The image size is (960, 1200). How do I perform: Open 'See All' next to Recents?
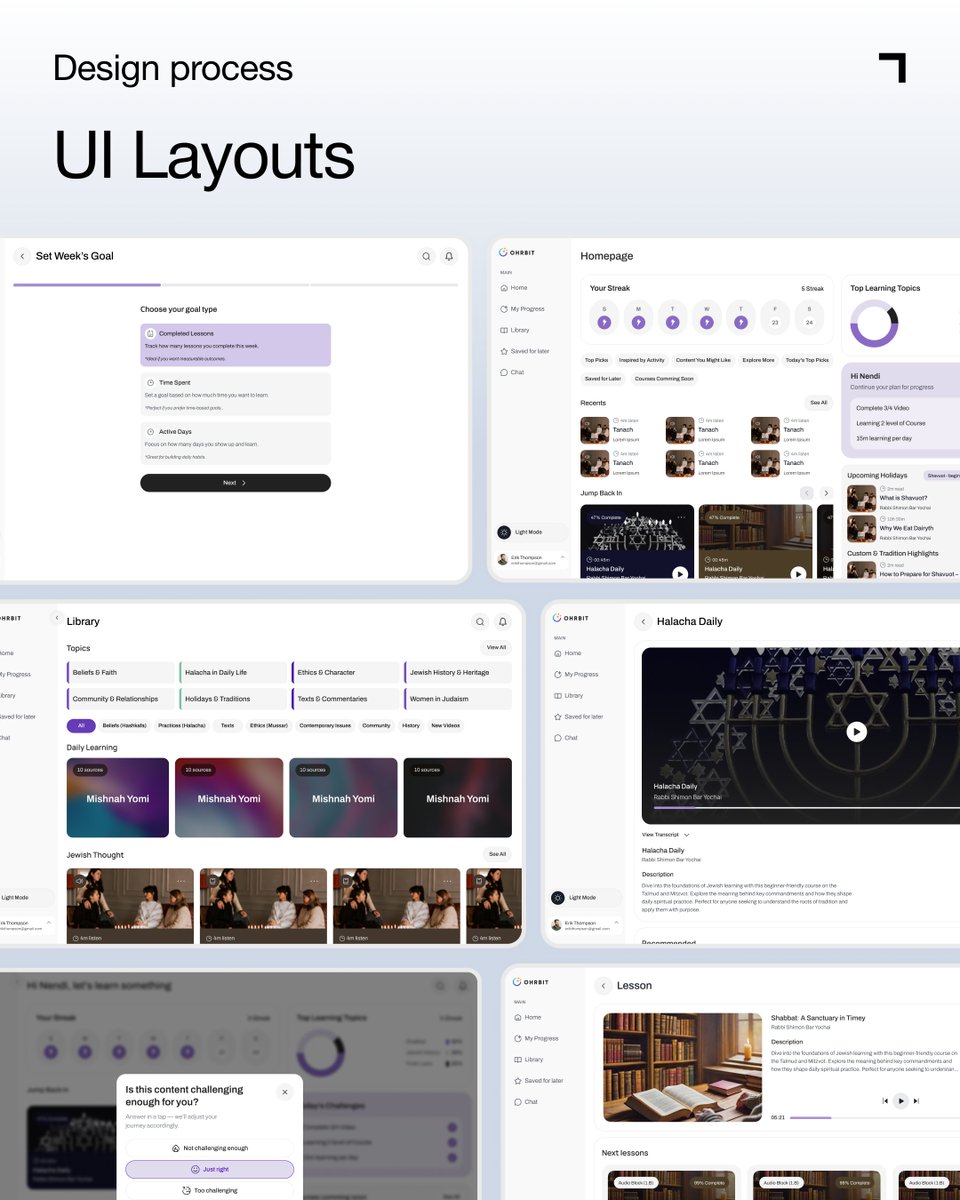[x=817, y=402]
